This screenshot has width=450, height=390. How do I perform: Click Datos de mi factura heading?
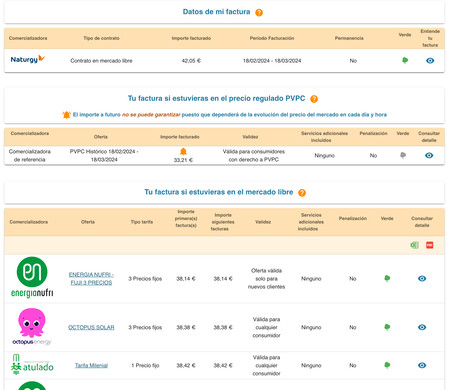click(x=216, y=12)
